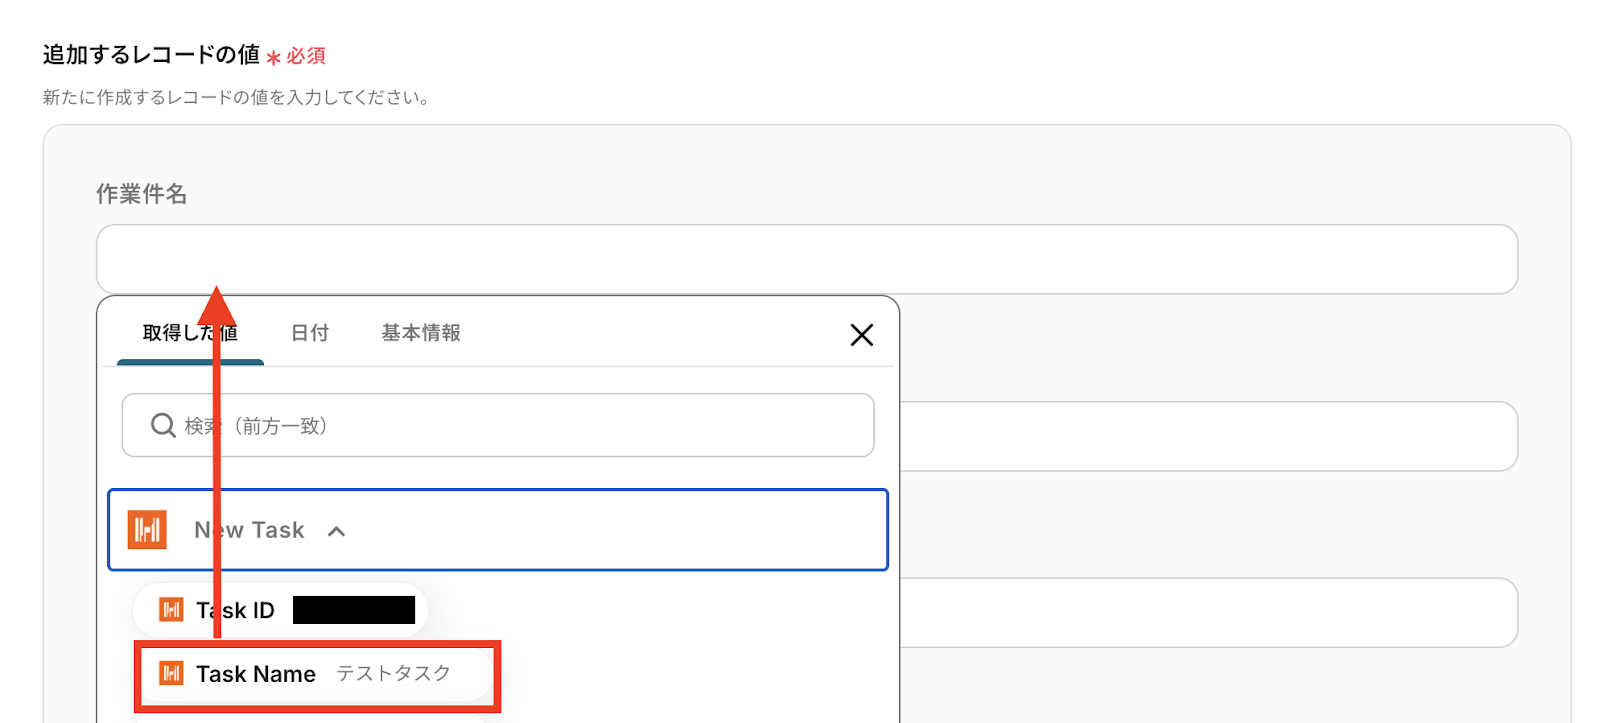Open the 日付 tab
Screen dimensions: 1600x723
[x=310, y=333]
